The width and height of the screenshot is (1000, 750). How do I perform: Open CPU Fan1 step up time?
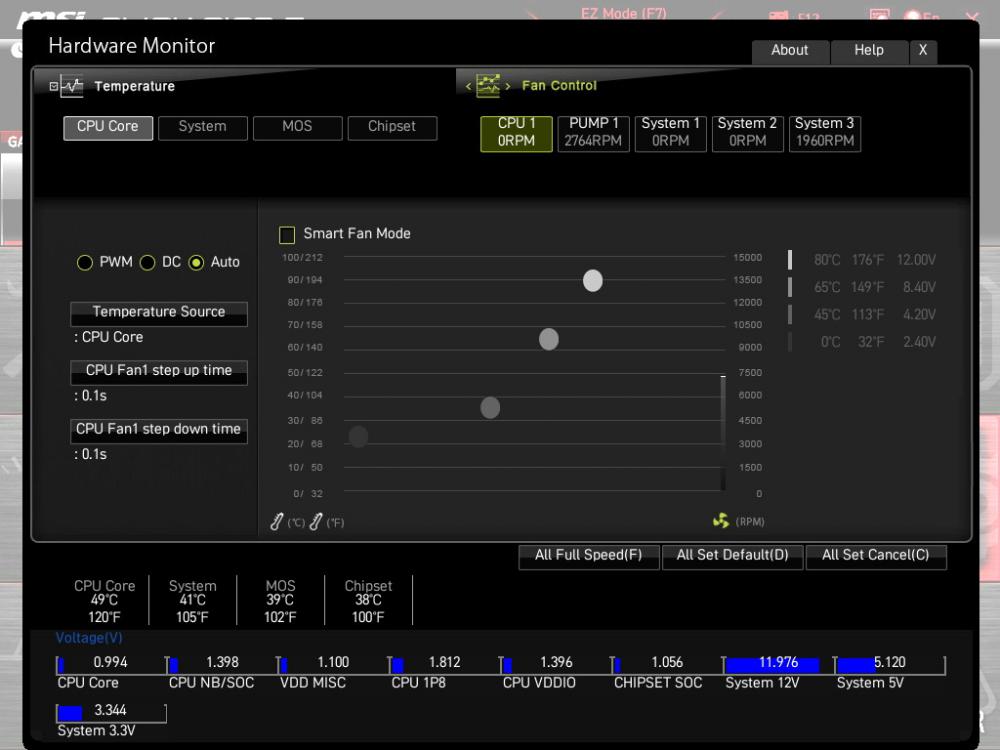point(159,372)
